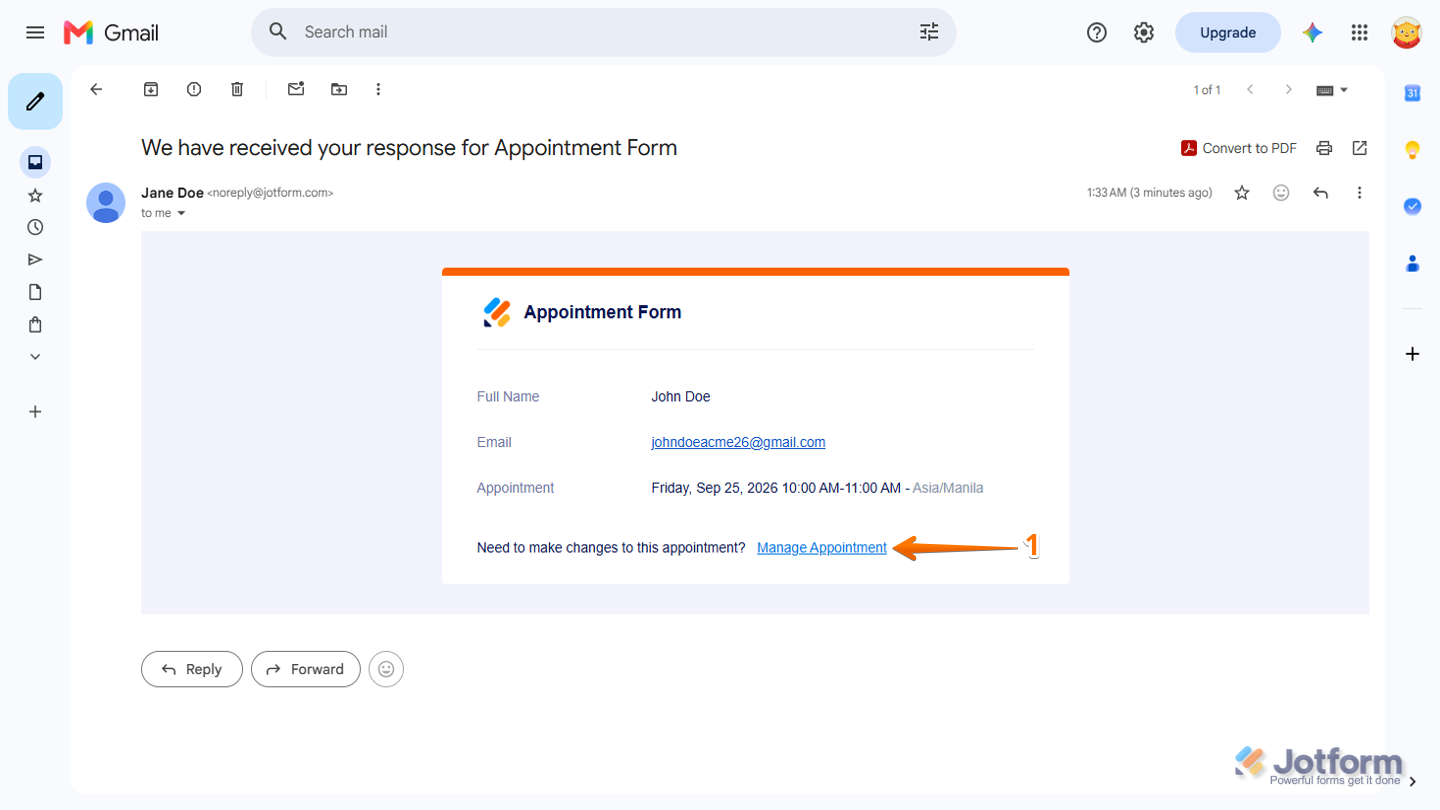
Task: Click the Reply button below the email
Action: [192, 669]
